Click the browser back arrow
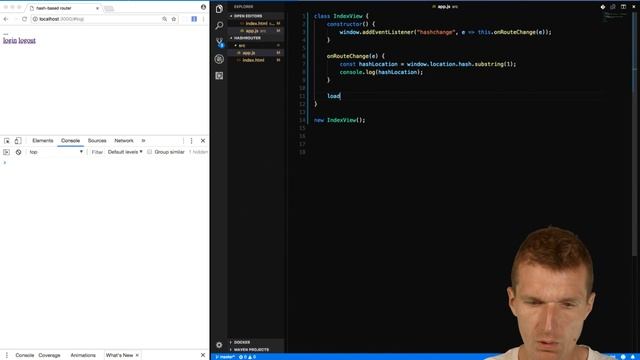Image resolution: width=640 pixels, height=360 pixels. pyautogui.click(x=6, y=19)
